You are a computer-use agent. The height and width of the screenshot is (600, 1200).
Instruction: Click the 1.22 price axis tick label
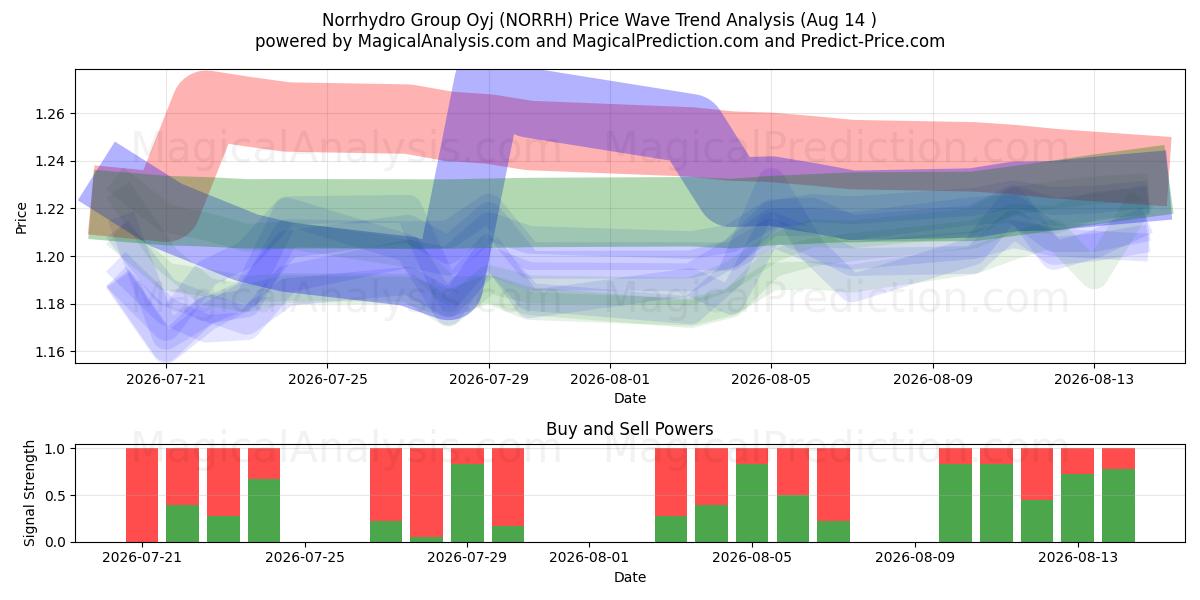point(49,209)
